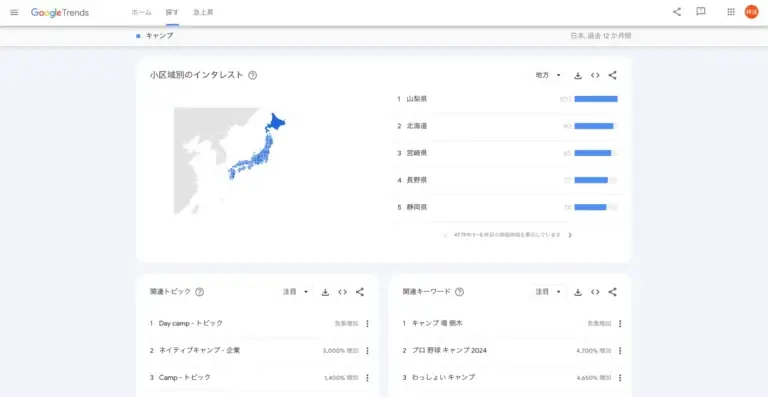
Task: Get embed code for subregion interest card
Action: 595,75
